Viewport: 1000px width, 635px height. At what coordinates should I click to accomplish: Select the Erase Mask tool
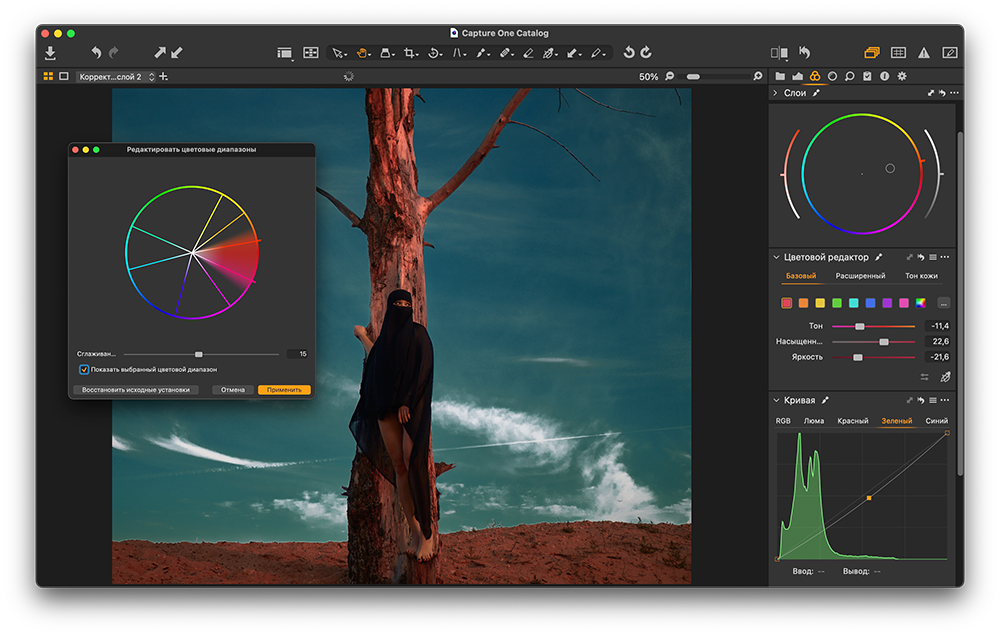tap(528, 53)
